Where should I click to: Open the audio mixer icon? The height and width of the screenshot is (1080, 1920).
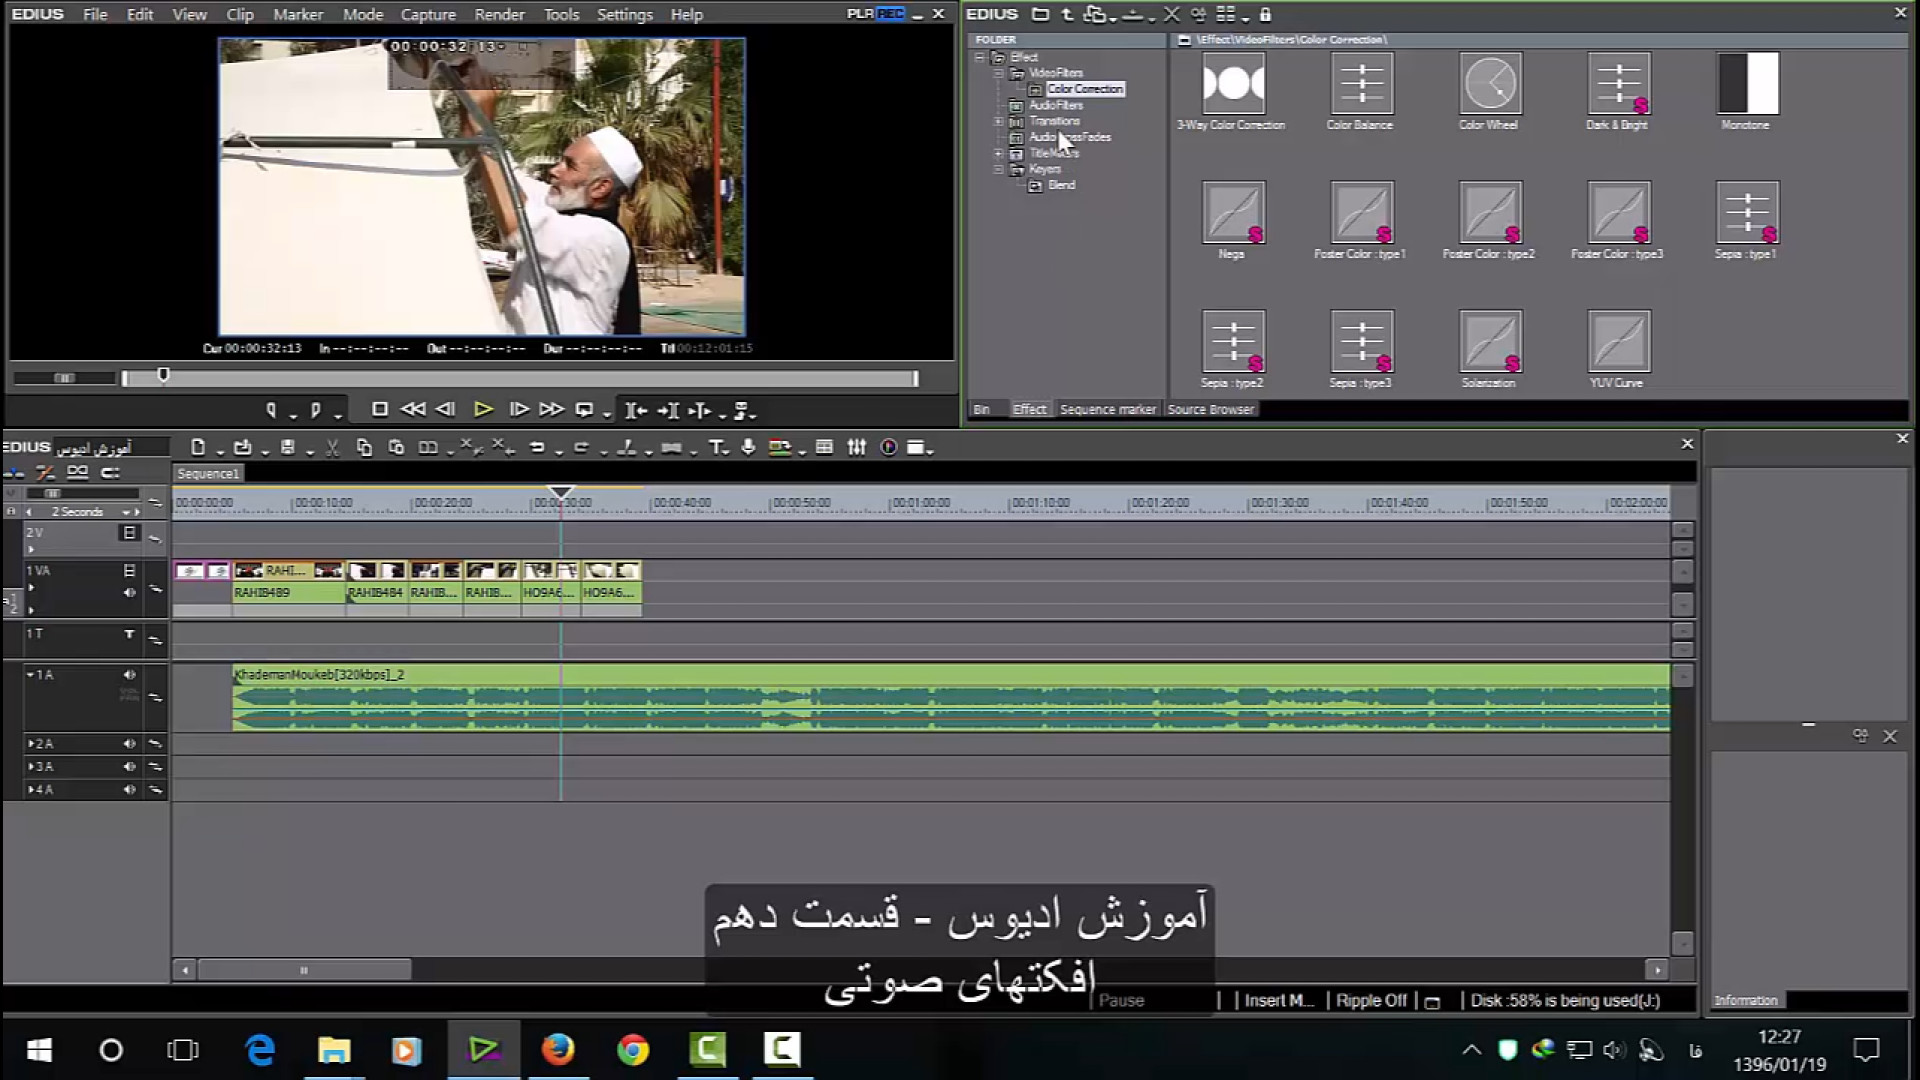pos(856,447)
